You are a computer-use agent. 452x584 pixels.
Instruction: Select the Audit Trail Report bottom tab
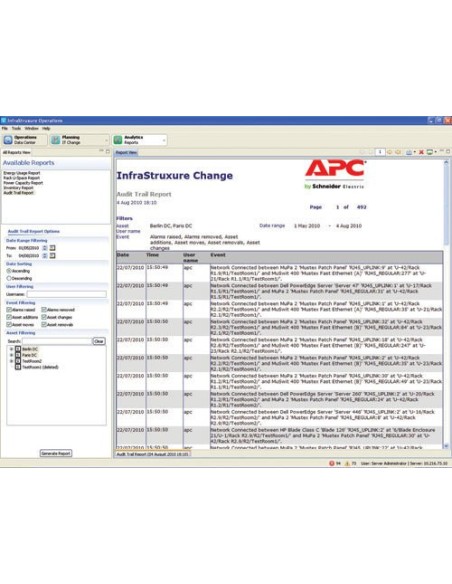(x=153, y=454)
